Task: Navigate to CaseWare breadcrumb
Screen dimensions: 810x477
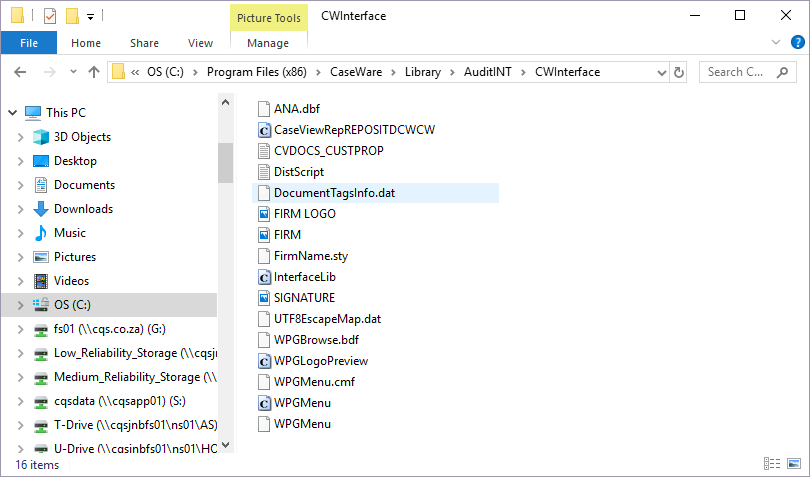Action: coord(356,72)
